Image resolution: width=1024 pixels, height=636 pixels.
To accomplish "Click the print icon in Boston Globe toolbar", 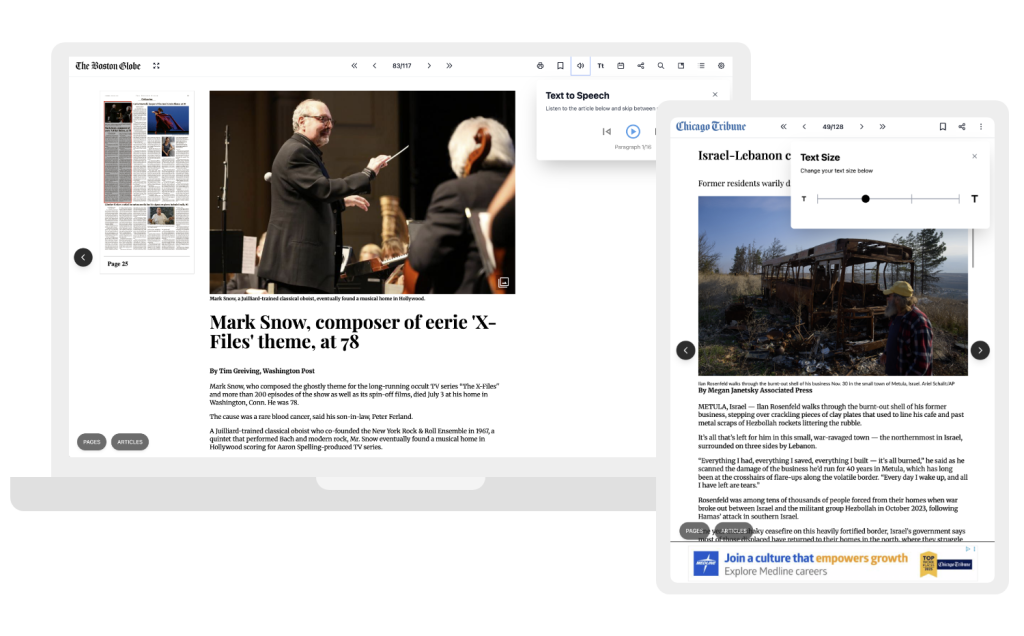I will pos(540,66).
